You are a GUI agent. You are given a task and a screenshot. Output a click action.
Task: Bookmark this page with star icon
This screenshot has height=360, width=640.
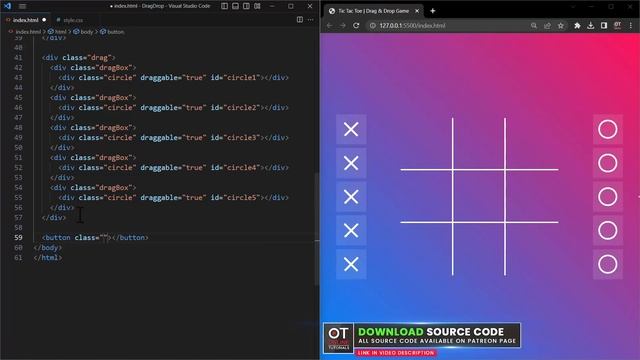561,25
